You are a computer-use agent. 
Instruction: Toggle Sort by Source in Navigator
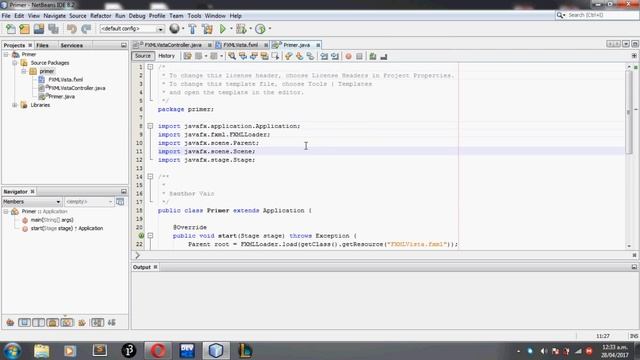[112, 323]
